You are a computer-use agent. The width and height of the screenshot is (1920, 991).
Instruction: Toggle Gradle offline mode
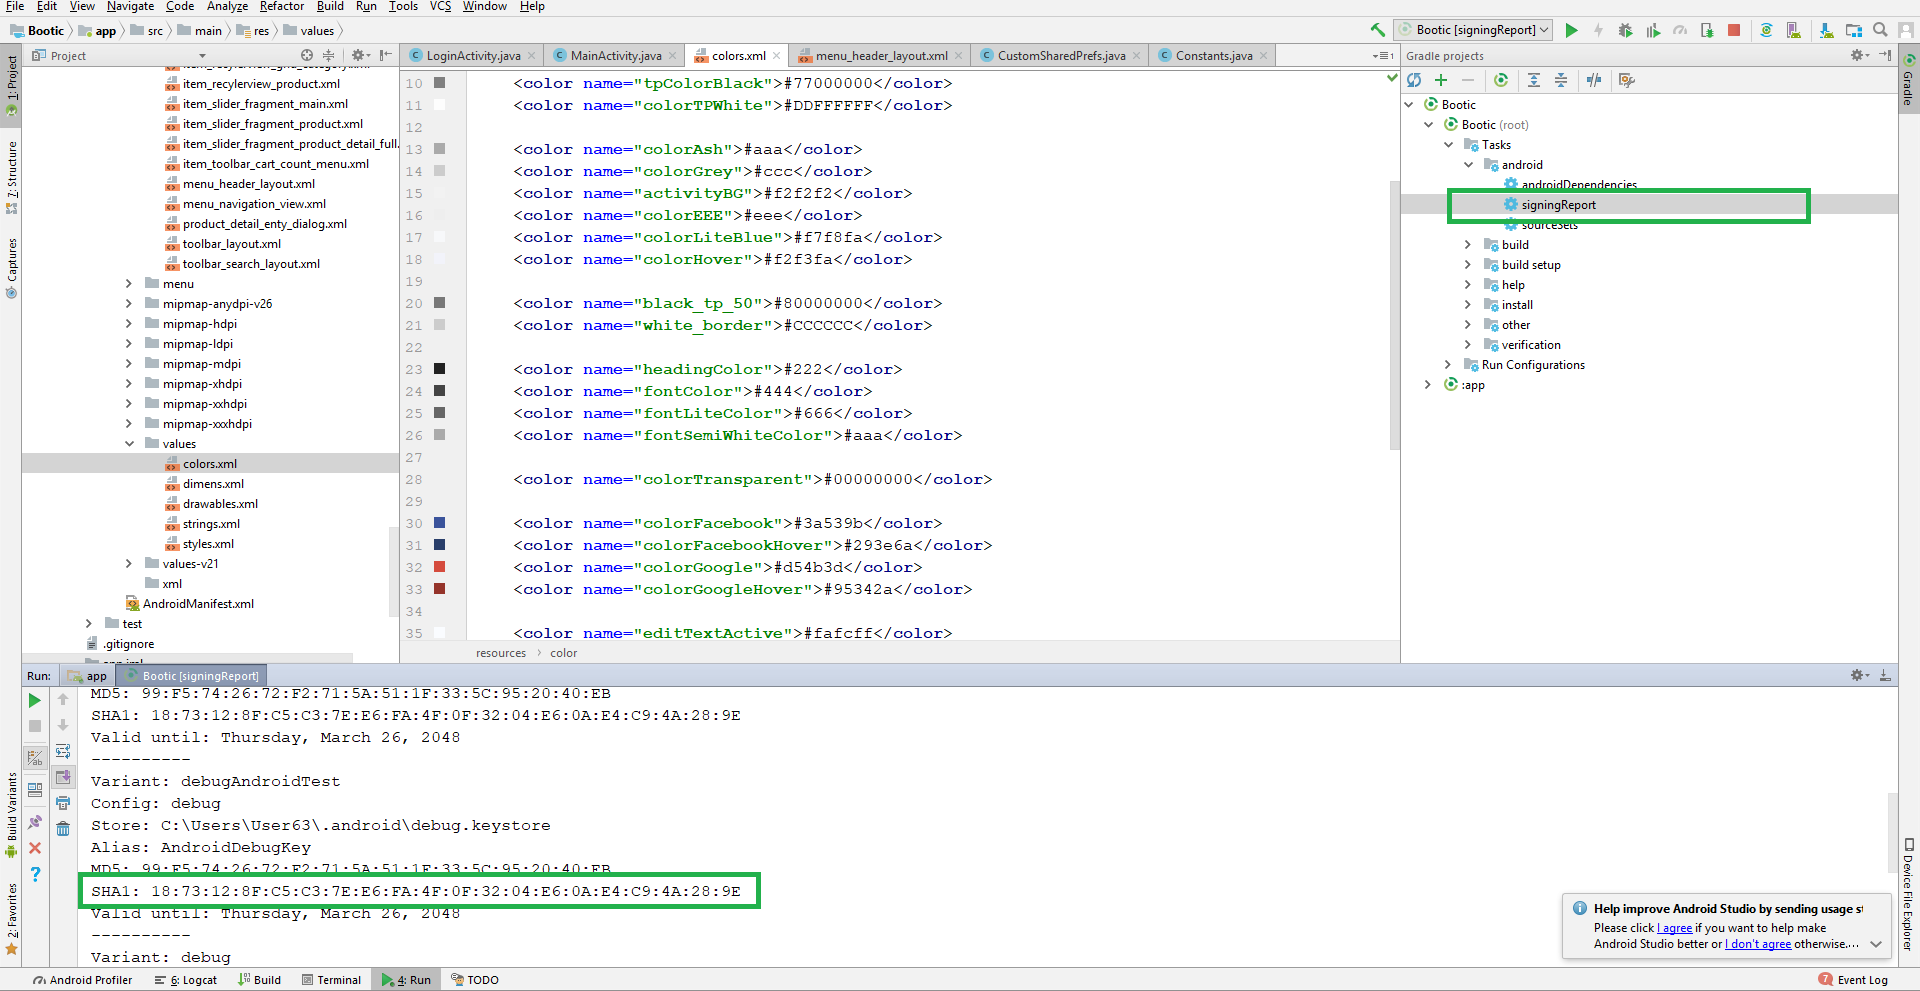click(x=1594, y=80)
